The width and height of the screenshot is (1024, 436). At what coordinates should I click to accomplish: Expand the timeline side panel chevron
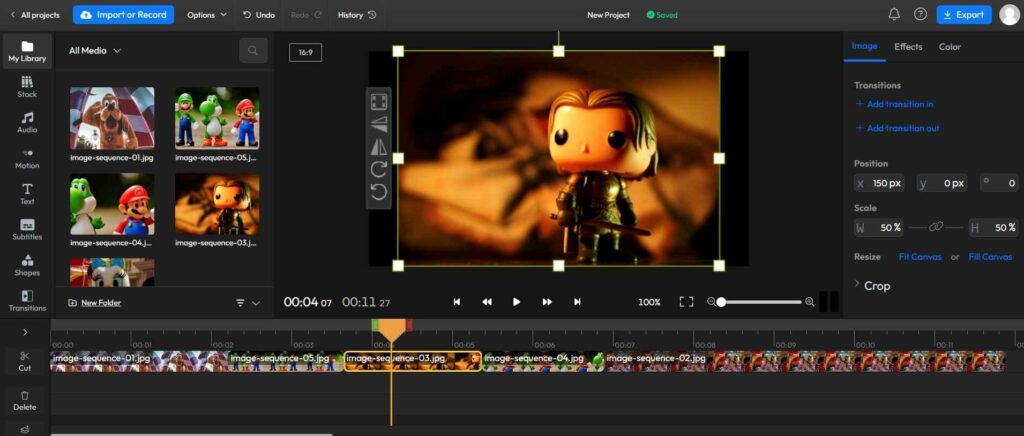(25, 332)
